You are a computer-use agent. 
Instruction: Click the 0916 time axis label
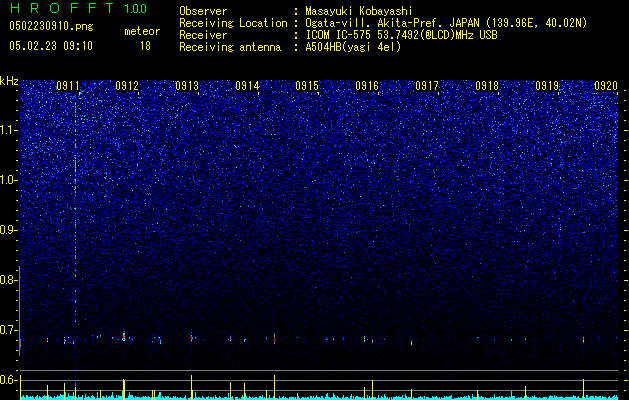[367, 86]
